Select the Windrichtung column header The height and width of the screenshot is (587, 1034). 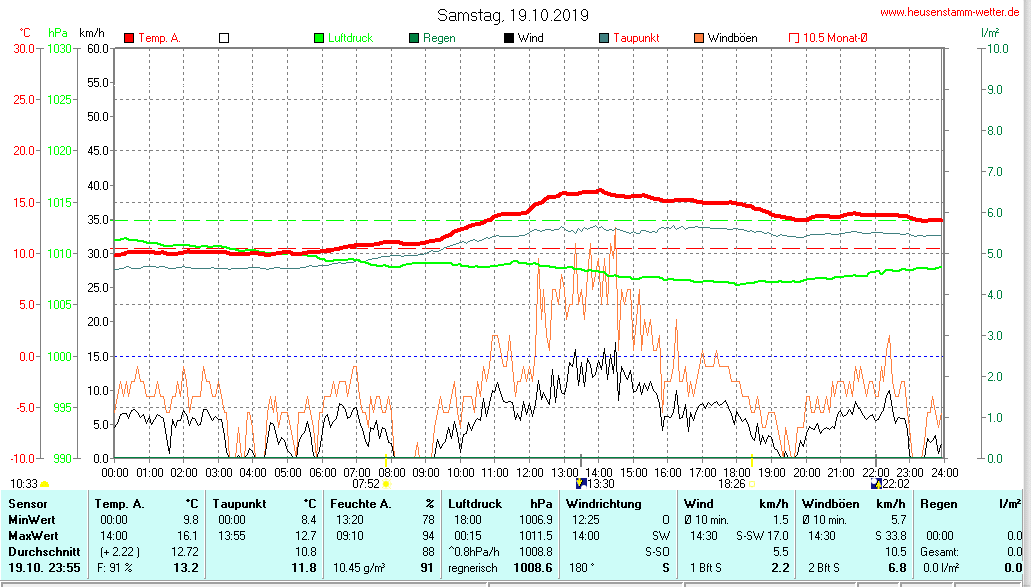603,504
